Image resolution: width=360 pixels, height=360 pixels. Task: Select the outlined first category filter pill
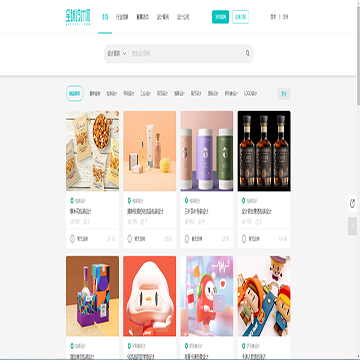(75, 94)
